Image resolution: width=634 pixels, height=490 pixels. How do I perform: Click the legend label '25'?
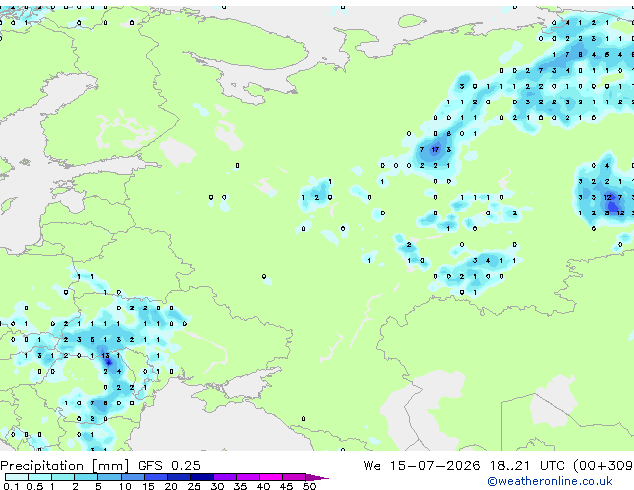coord(194,486)
